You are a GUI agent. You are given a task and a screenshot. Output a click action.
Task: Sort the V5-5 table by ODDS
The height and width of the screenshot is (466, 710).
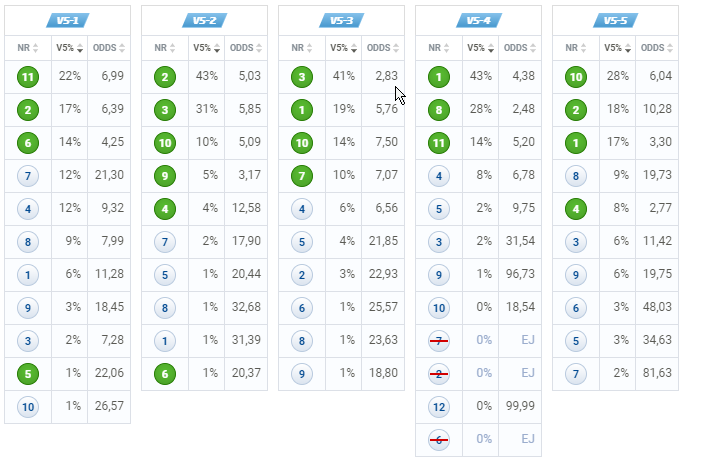pos(657,48)
